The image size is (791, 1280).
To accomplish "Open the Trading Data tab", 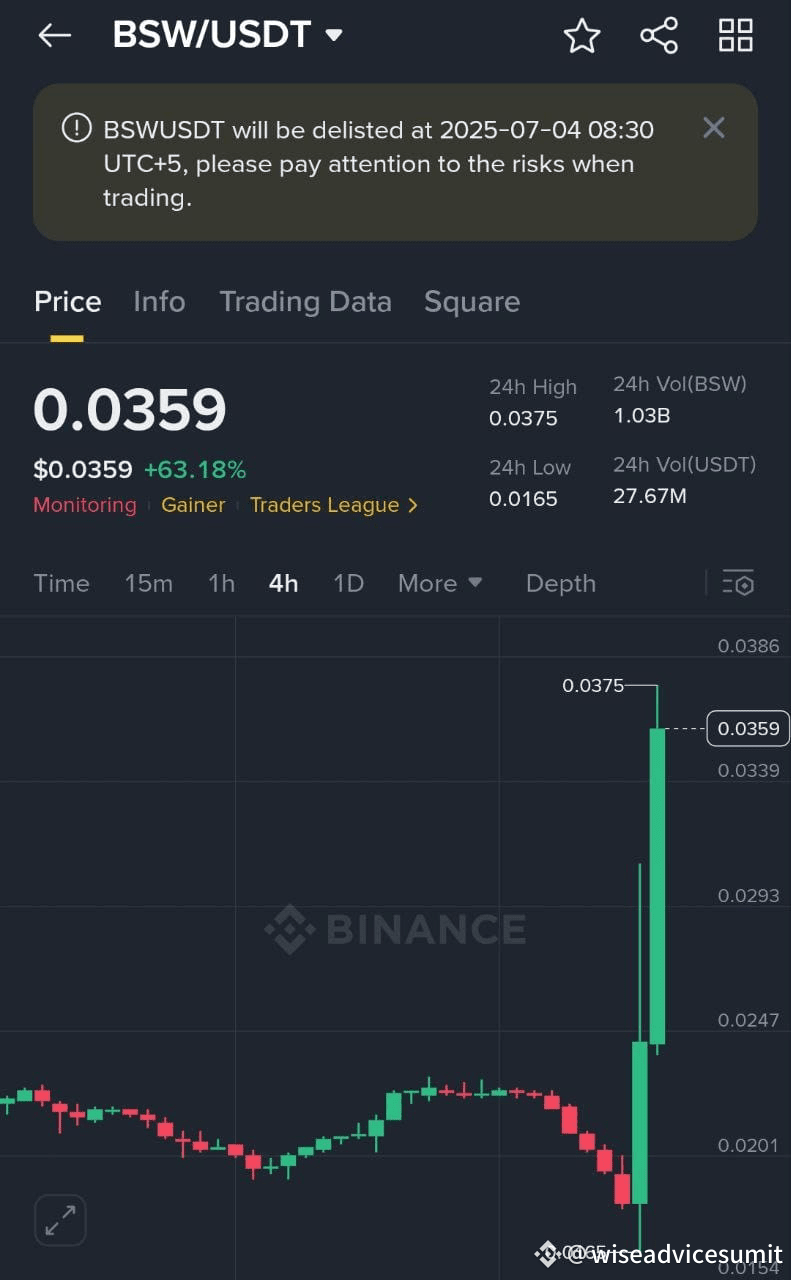I will click(x=305, y=302).
